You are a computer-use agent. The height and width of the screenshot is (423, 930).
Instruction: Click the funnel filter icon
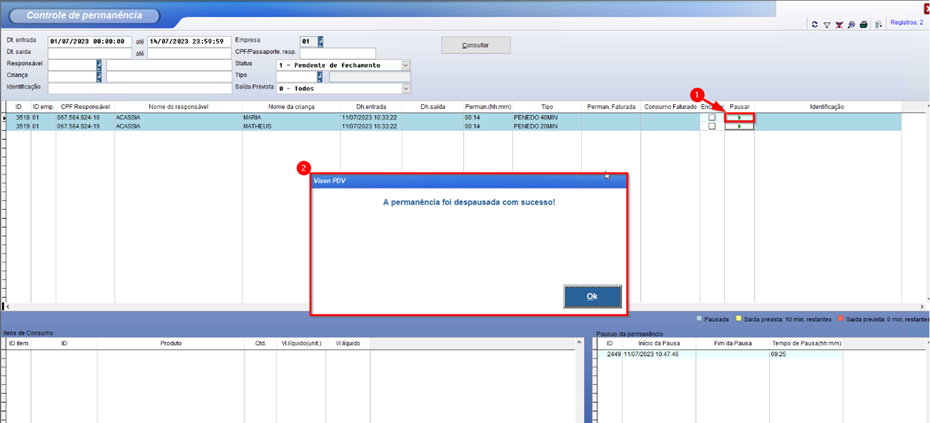[827, 25]
